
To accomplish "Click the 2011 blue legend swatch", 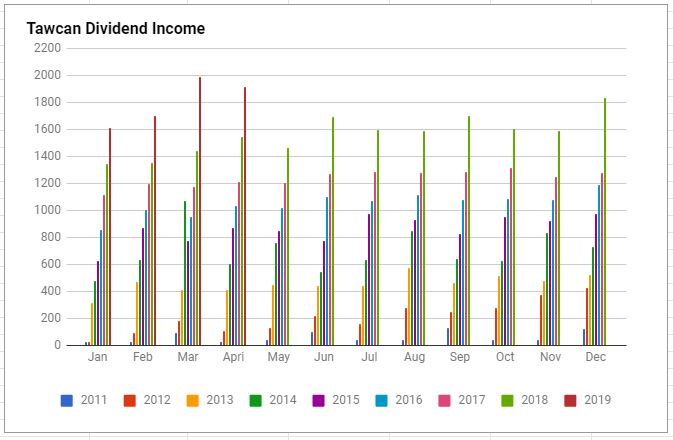I will (67, 400).
